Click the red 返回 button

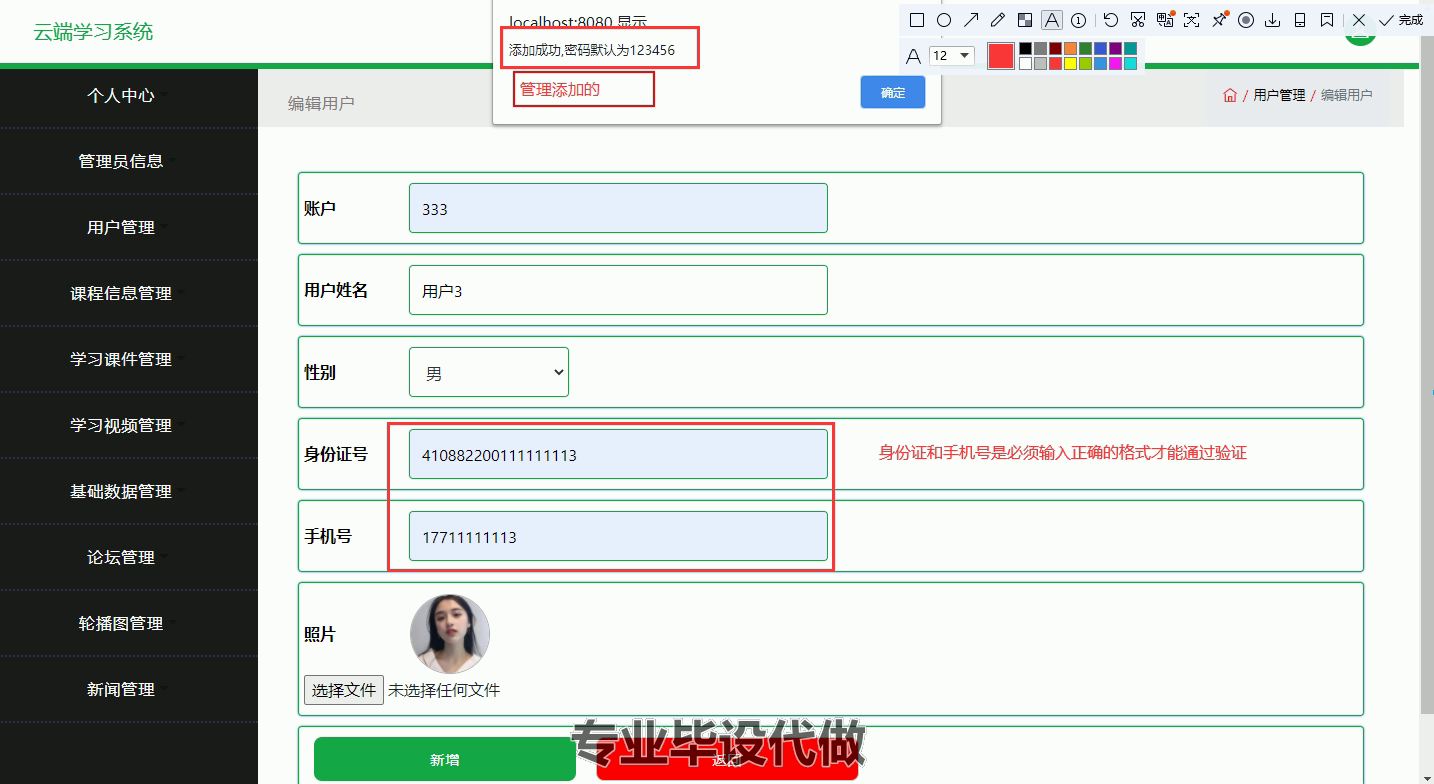(727, 760)
